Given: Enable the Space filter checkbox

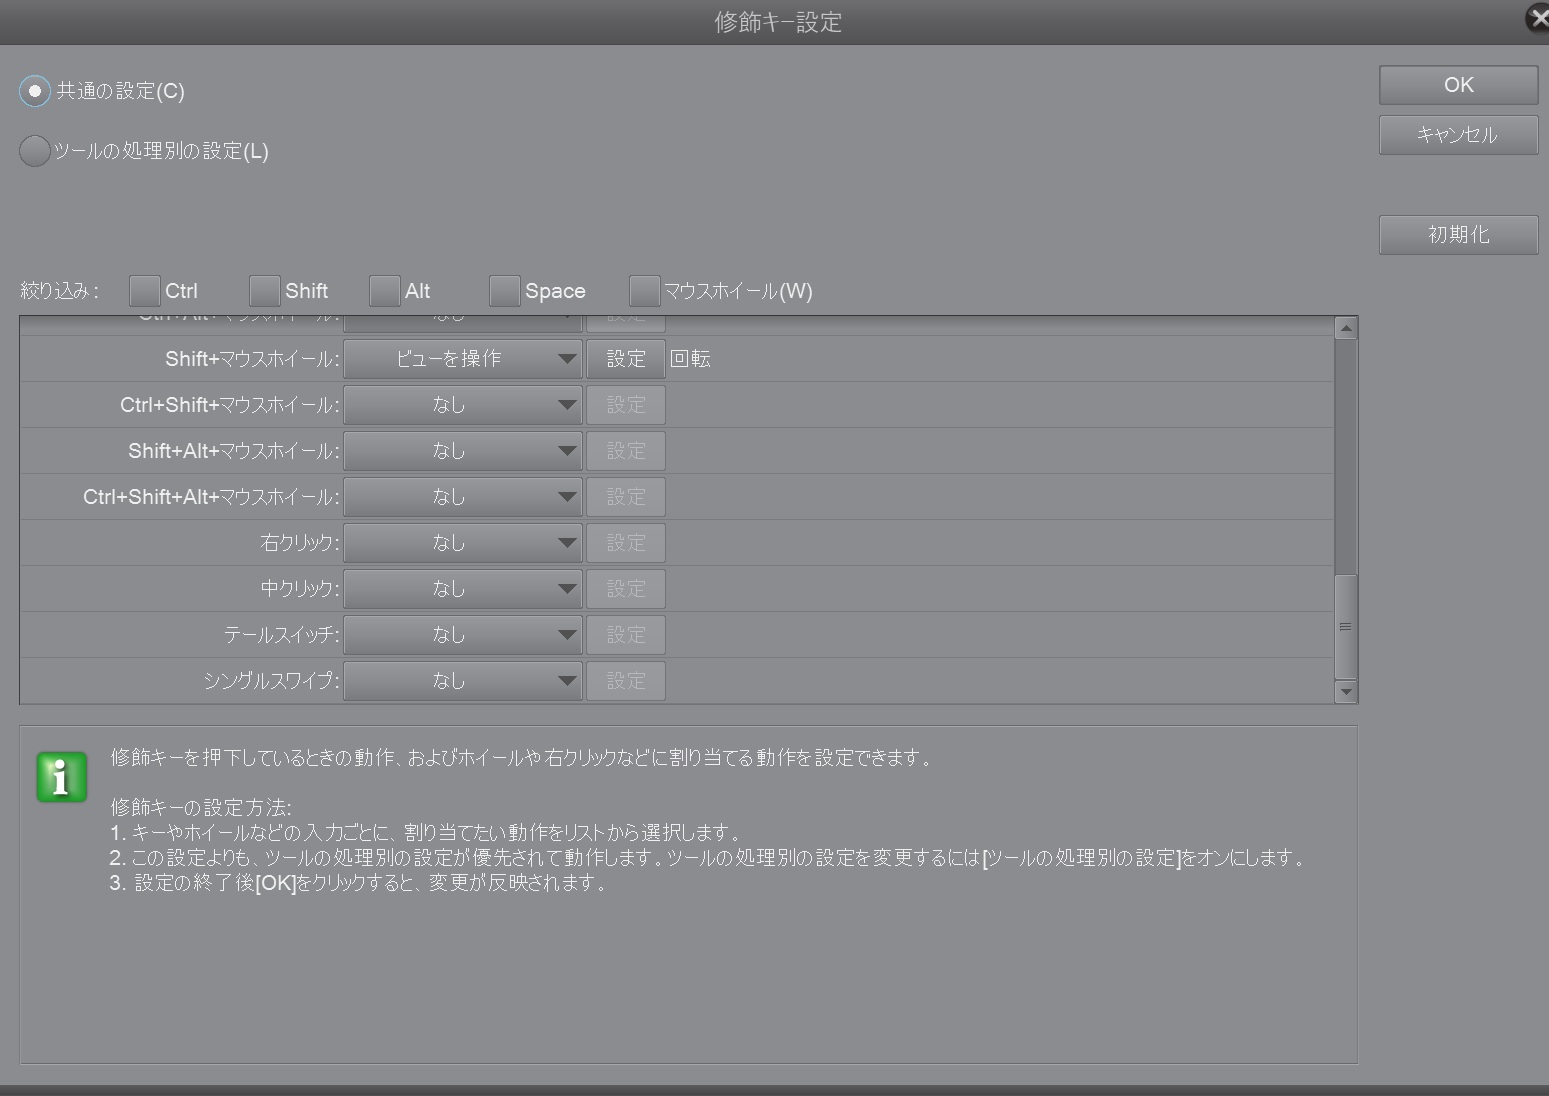Looking at the screenshot, I should point(505,291).
